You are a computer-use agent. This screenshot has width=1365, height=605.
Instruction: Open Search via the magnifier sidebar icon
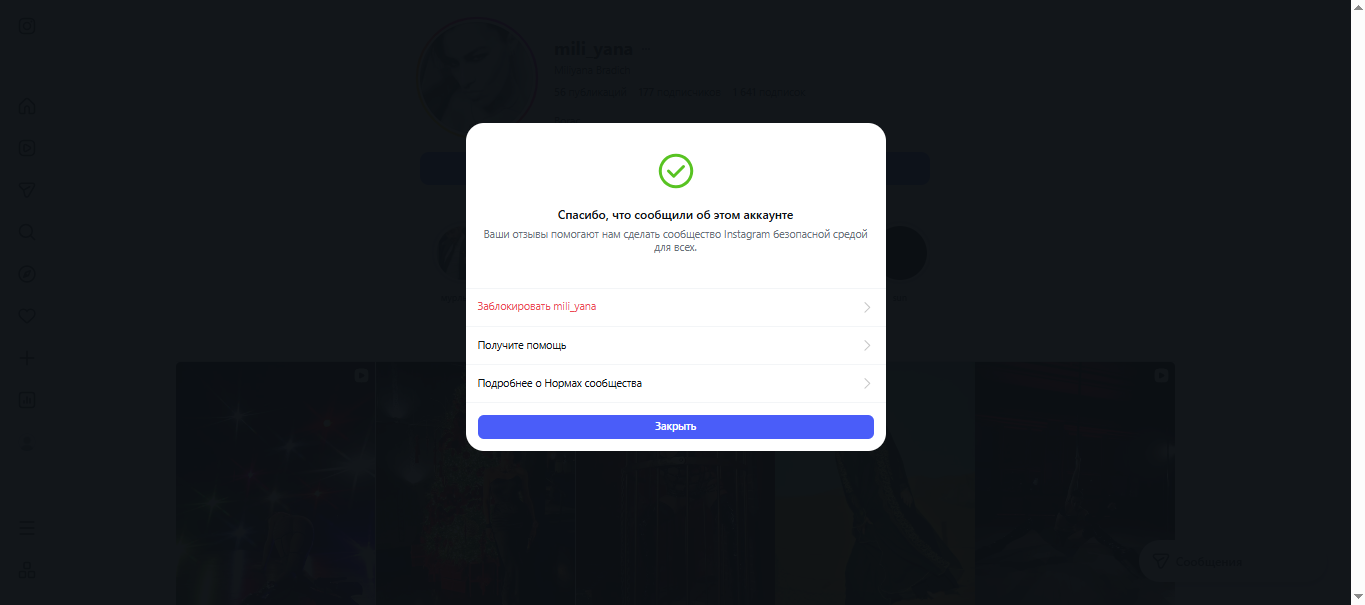28,232
